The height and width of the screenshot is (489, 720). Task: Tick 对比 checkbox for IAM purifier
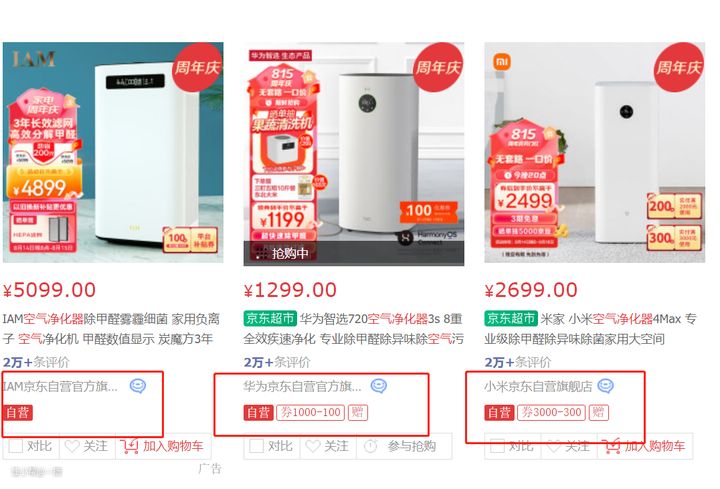tap(16, 446)
